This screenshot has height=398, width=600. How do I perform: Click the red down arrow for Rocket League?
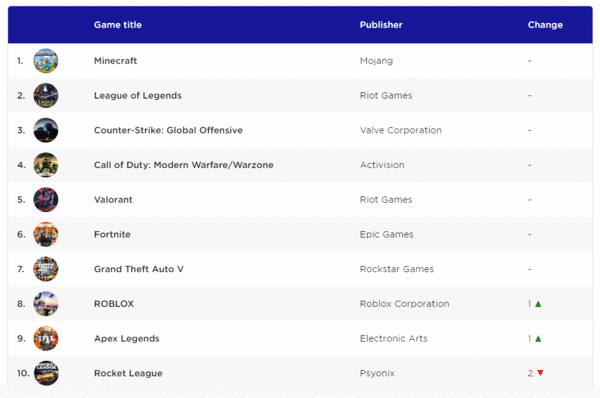click(x=540, y=373)
